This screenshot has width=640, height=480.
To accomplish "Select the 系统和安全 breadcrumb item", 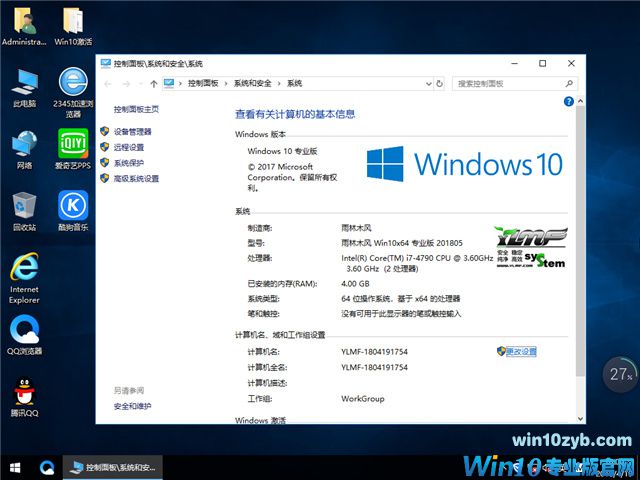I will [252, 83].
